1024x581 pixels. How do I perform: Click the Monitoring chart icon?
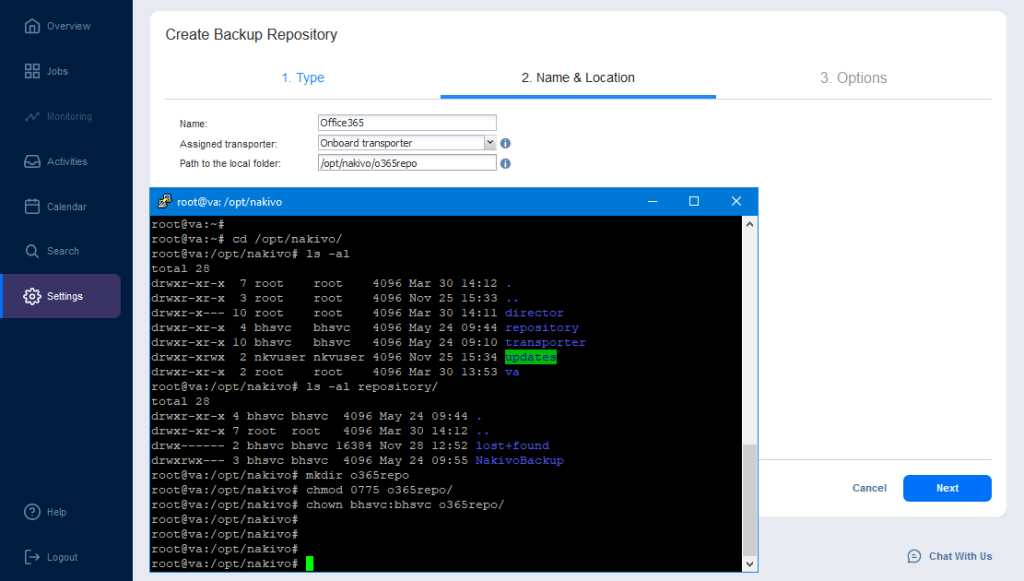click(32, 116)
